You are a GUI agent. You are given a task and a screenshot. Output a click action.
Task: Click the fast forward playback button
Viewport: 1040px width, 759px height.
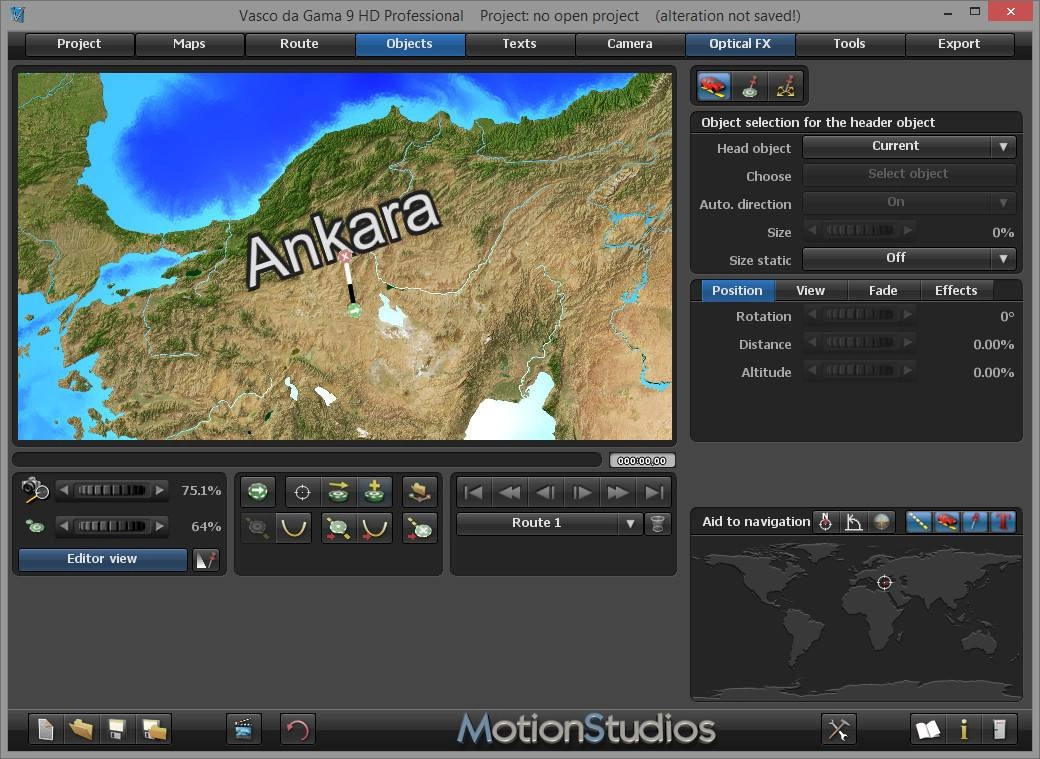pyautogui.click(x=618, y=493)
